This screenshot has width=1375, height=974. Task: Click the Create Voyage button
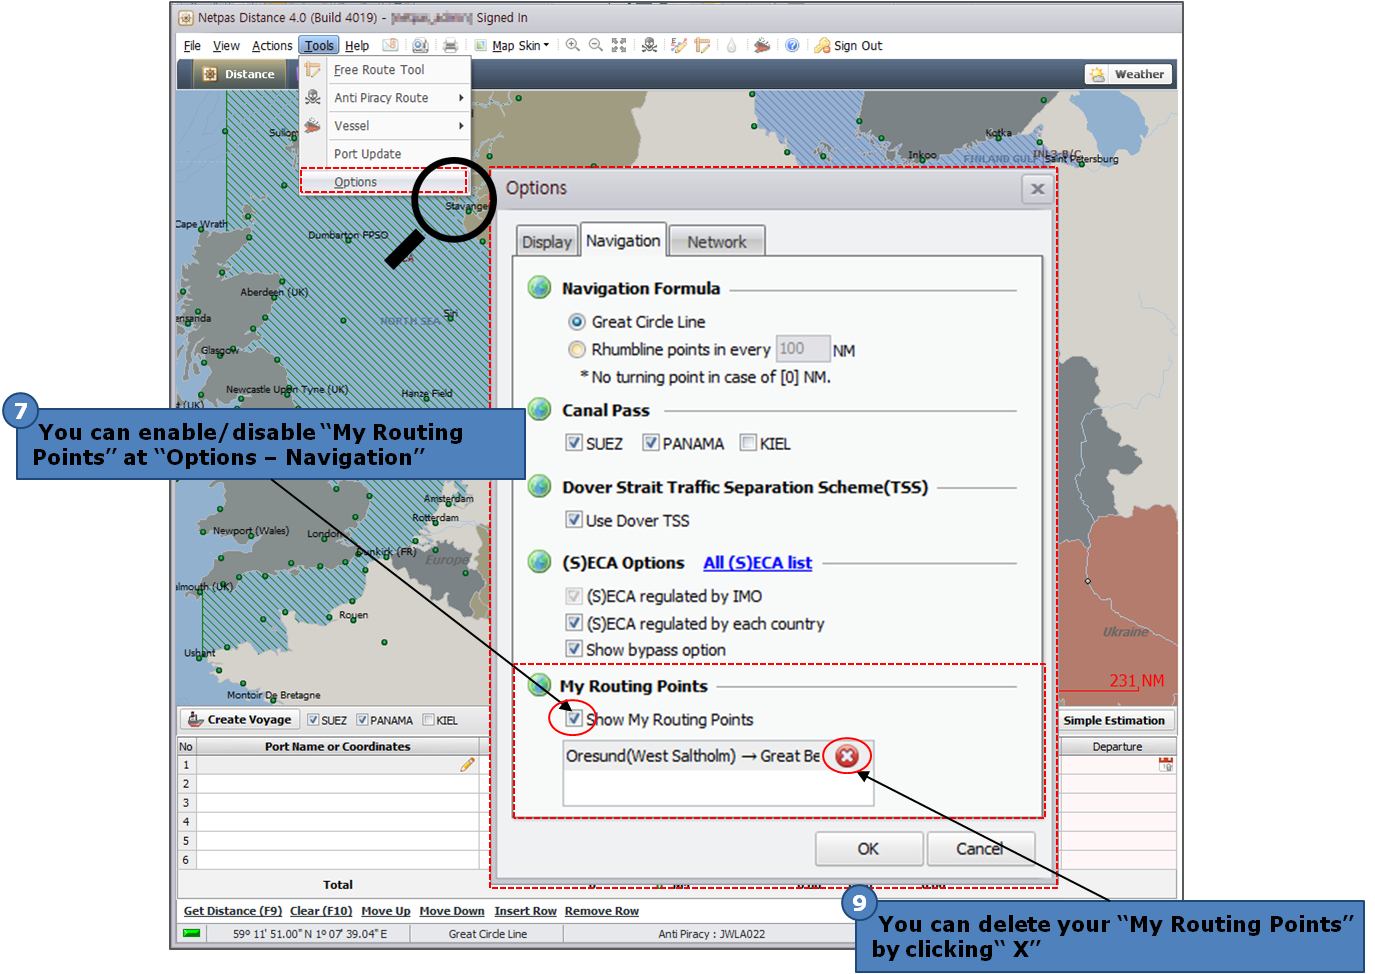pos(239,720)
